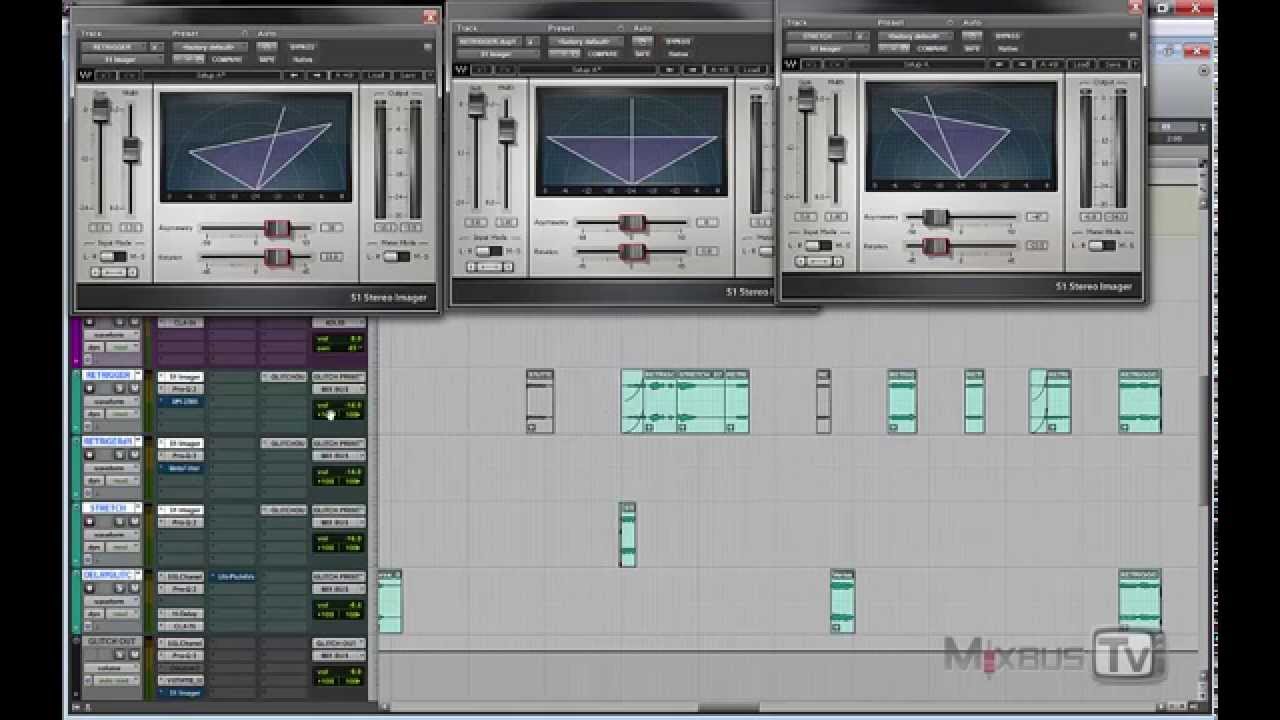Click the Waves logo in STRETCH plugin window

tap(791, 64)
